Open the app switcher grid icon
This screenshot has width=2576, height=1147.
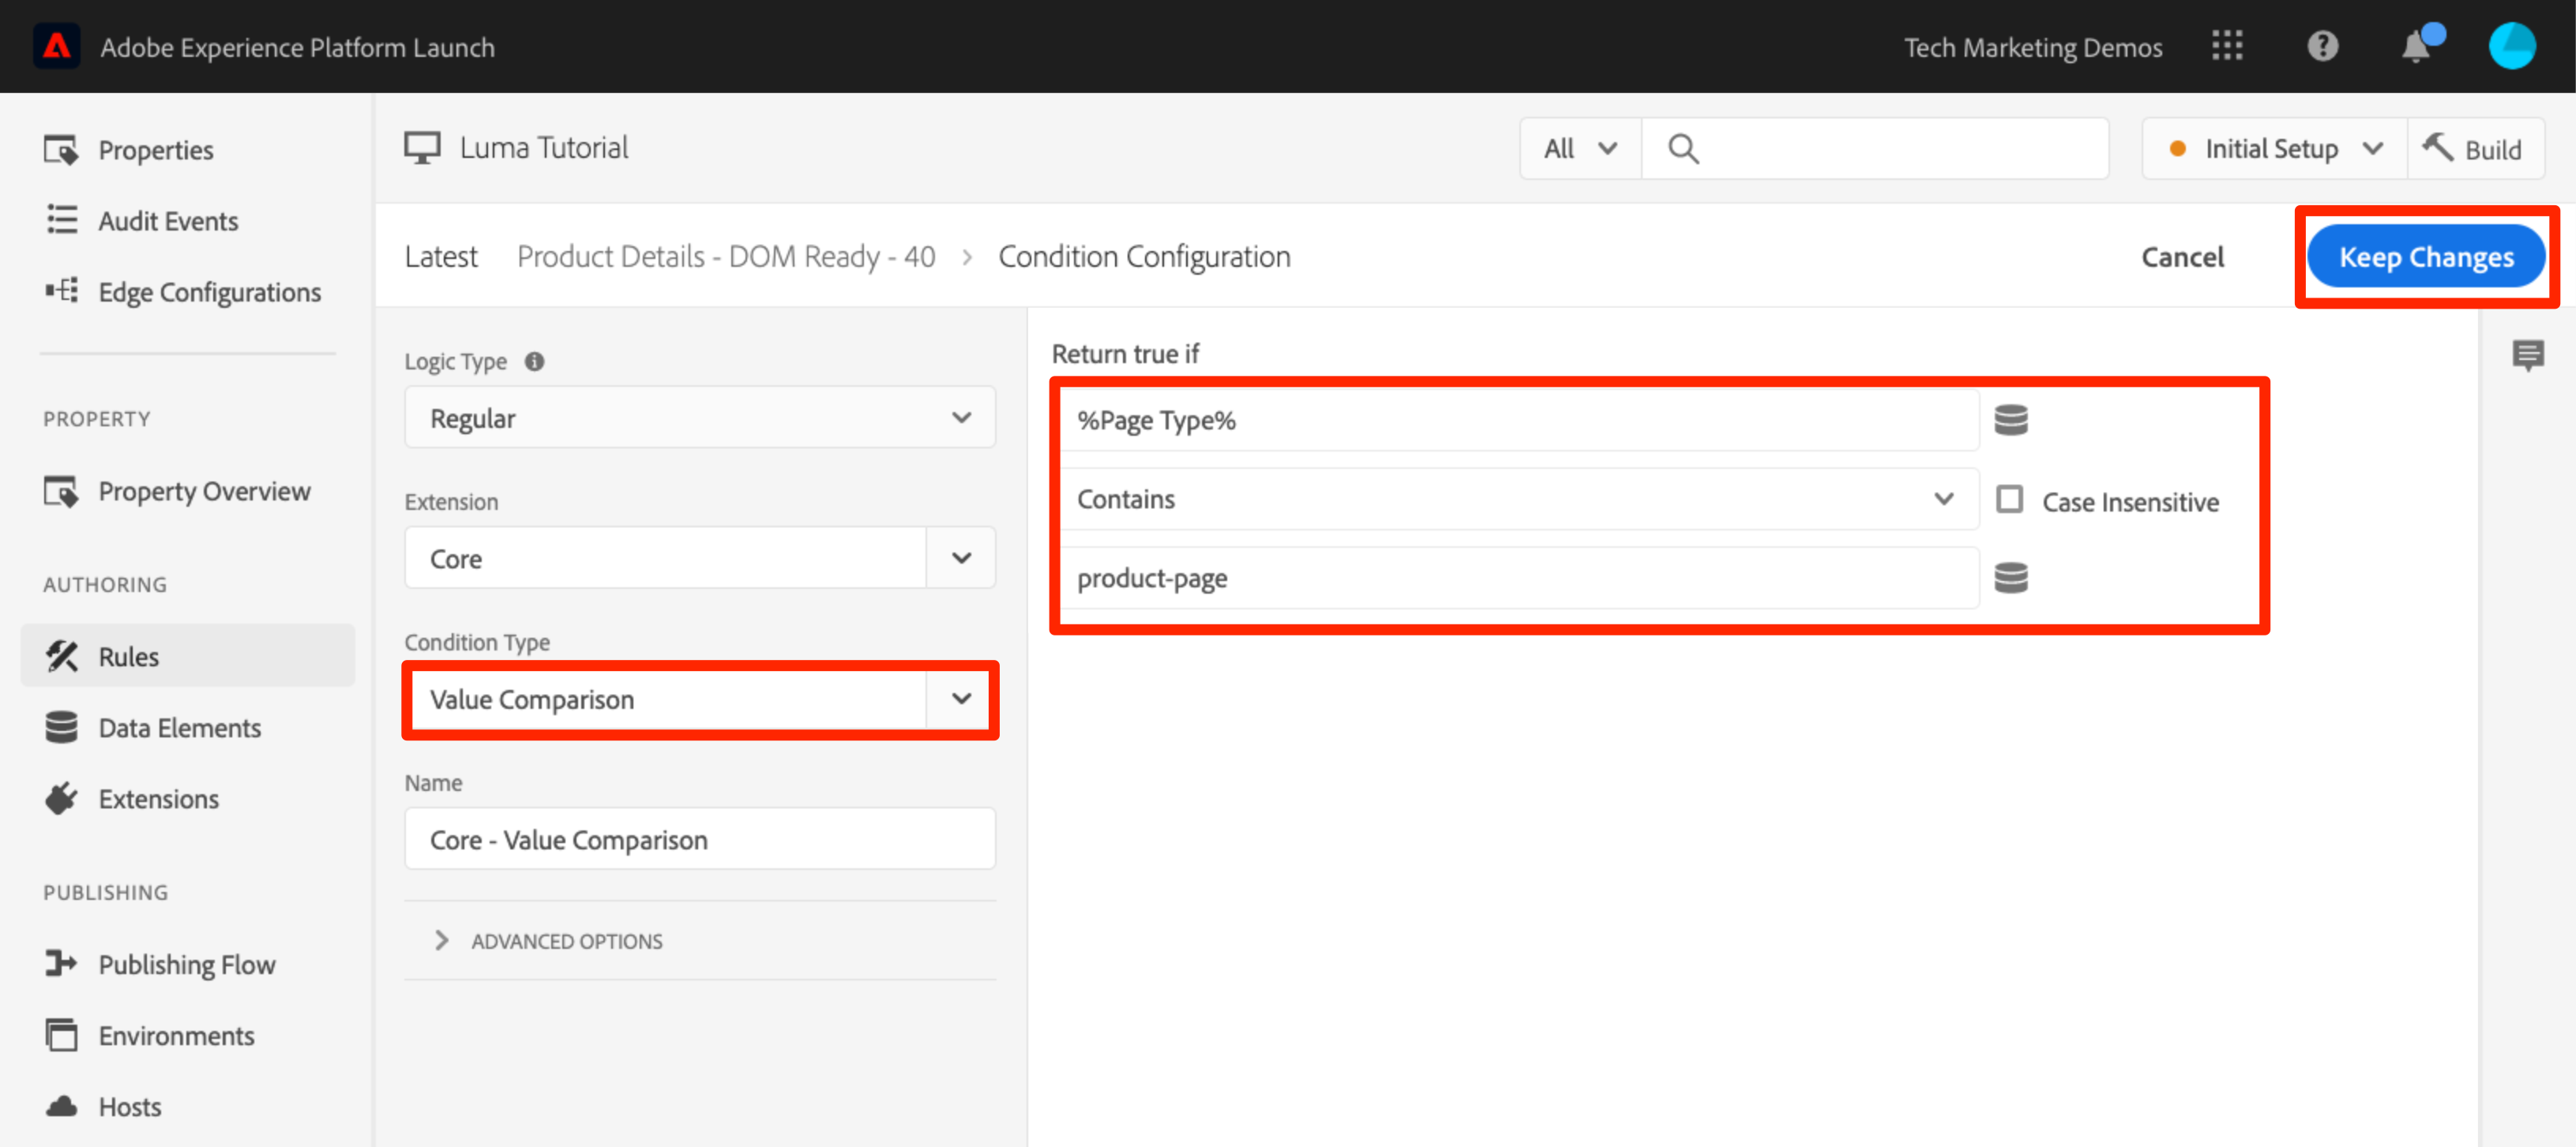point(2227,46)
